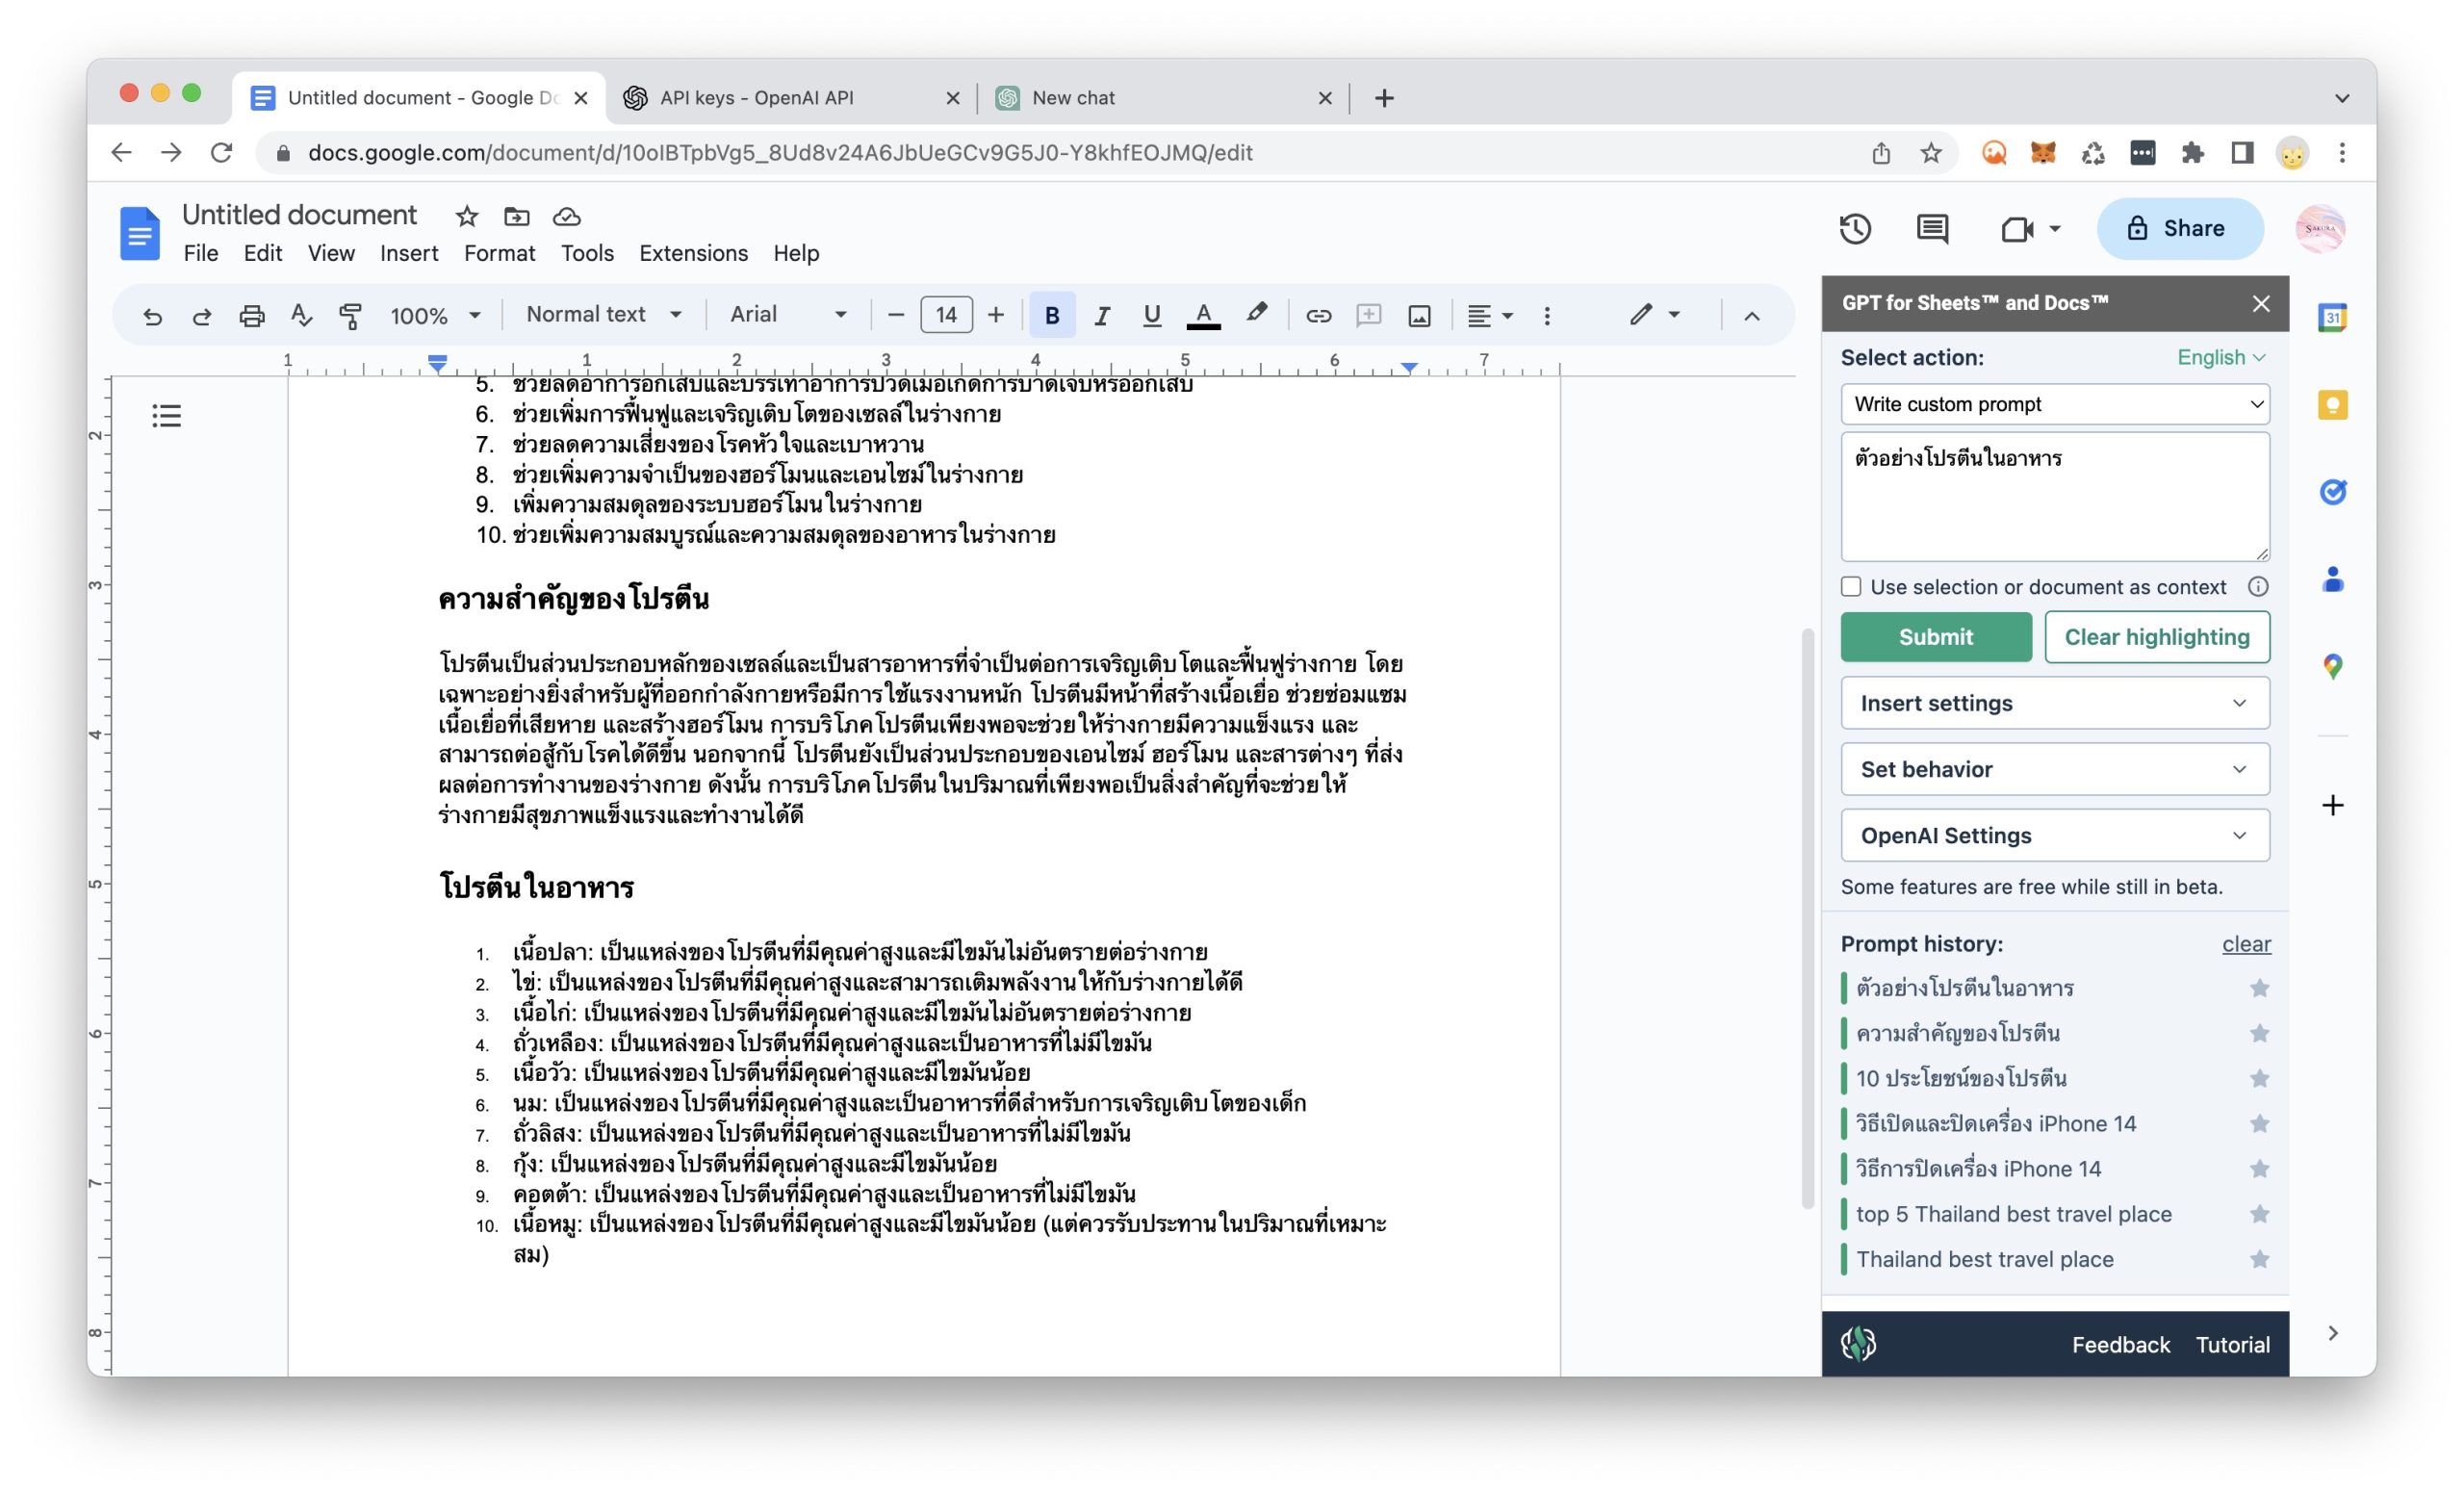Open the Normal text style dropdown
This screenshot has height=1492, width=2464.
pyautogui.click(x=603, y=315)
